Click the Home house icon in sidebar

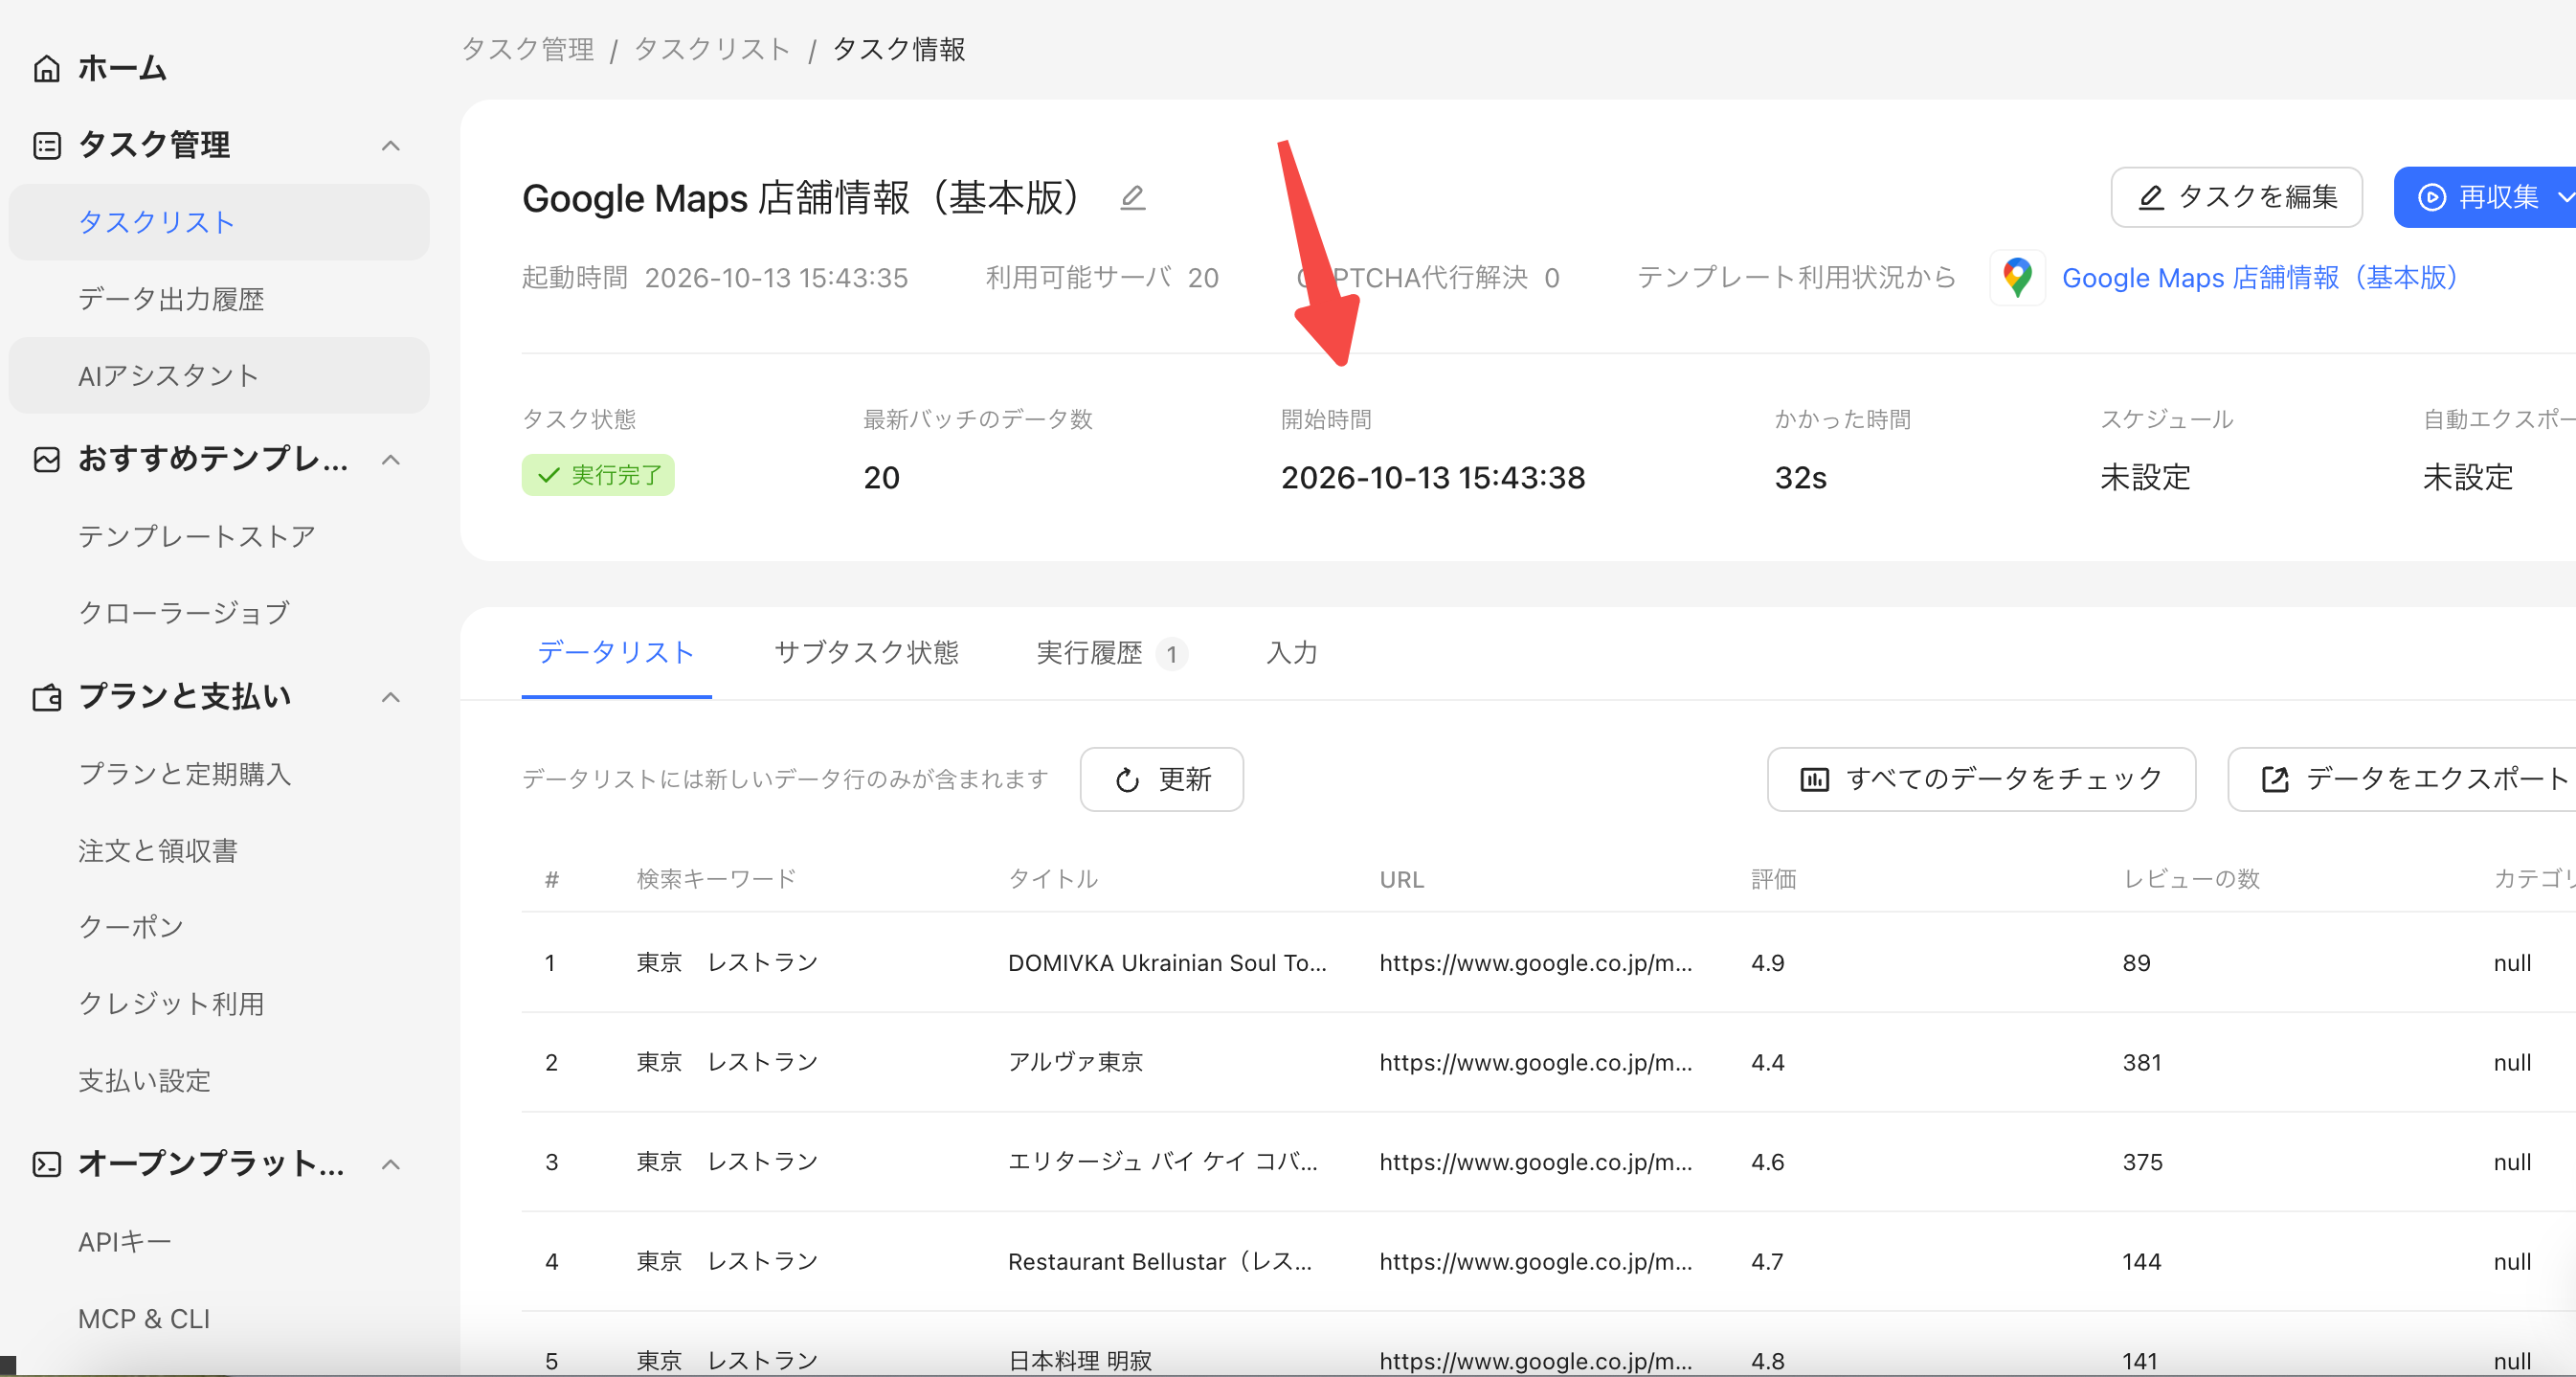47,68
